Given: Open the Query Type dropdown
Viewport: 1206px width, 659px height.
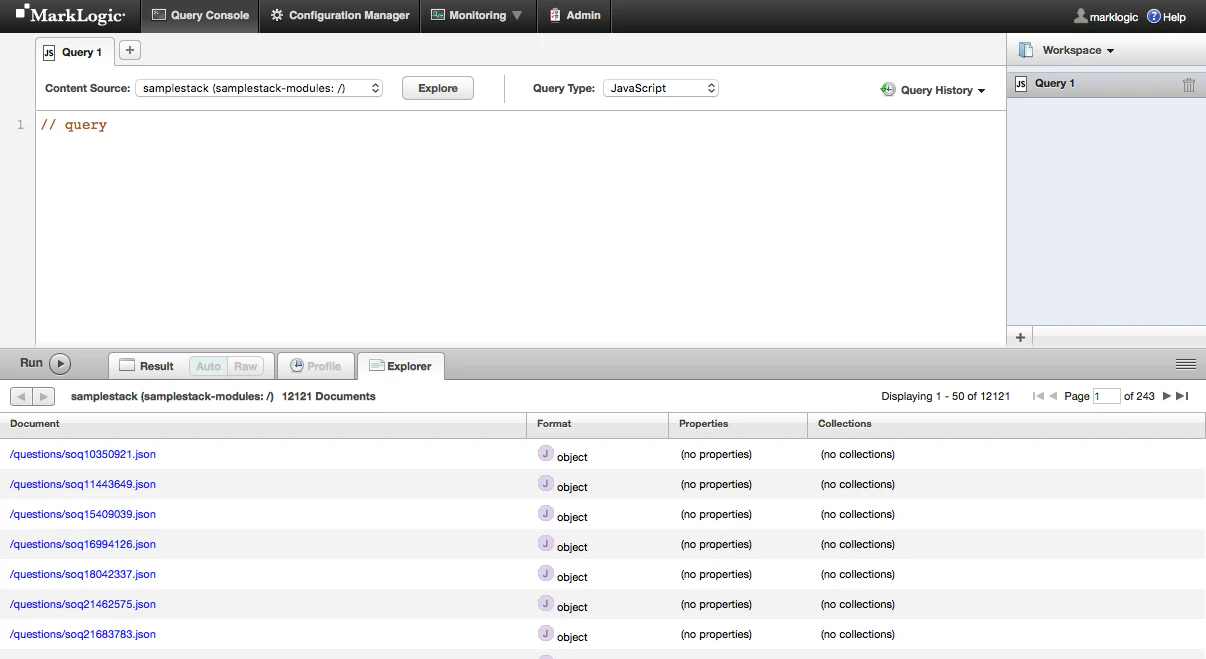Looking at the screenshot, I should (661, 88).
